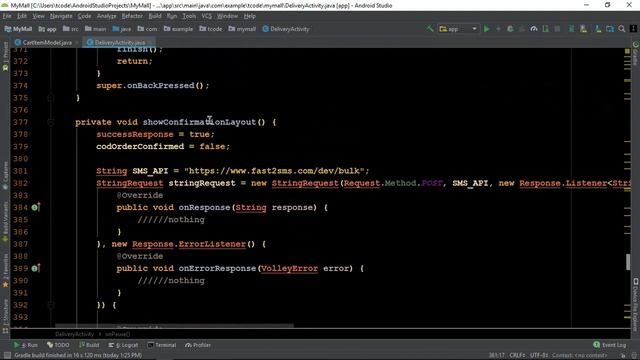Click the mymall folder breadcrumb

coord(242,29)
